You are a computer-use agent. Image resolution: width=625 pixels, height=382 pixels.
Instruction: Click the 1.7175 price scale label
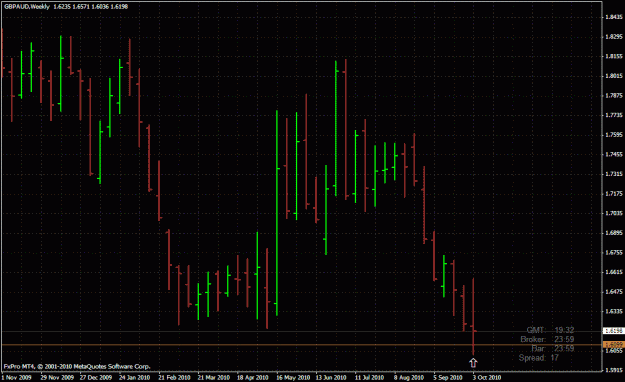[613, 194]
